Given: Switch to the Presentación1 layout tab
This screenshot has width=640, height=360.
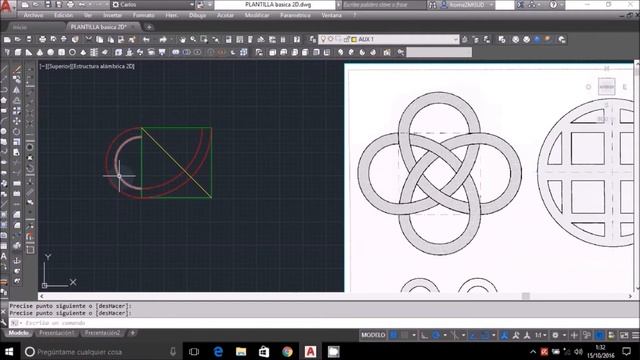Looking at the screenshot, I should click(x=57, y=333).
